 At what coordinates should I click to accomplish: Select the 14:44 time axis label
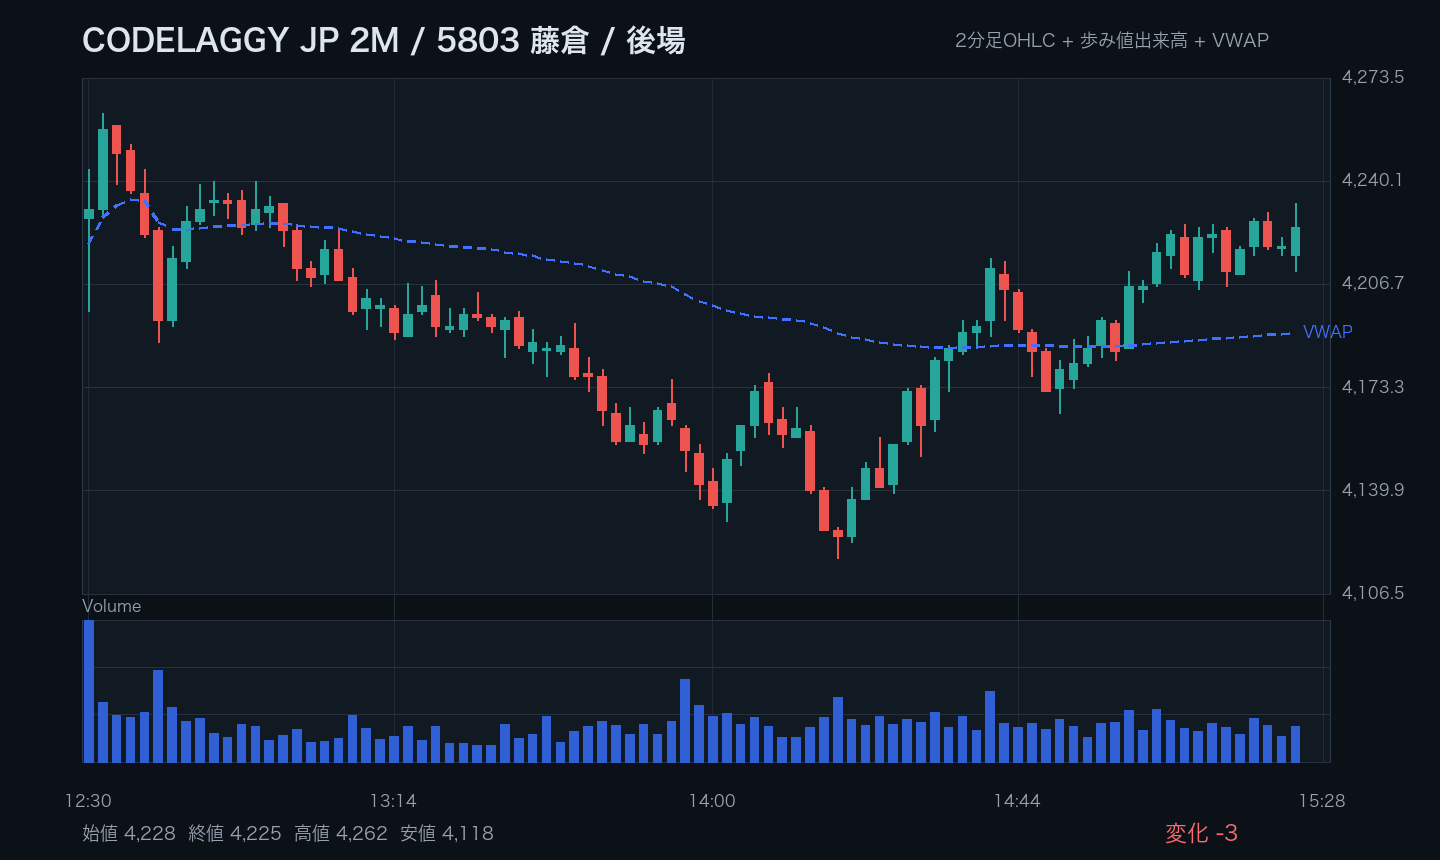1017,801
